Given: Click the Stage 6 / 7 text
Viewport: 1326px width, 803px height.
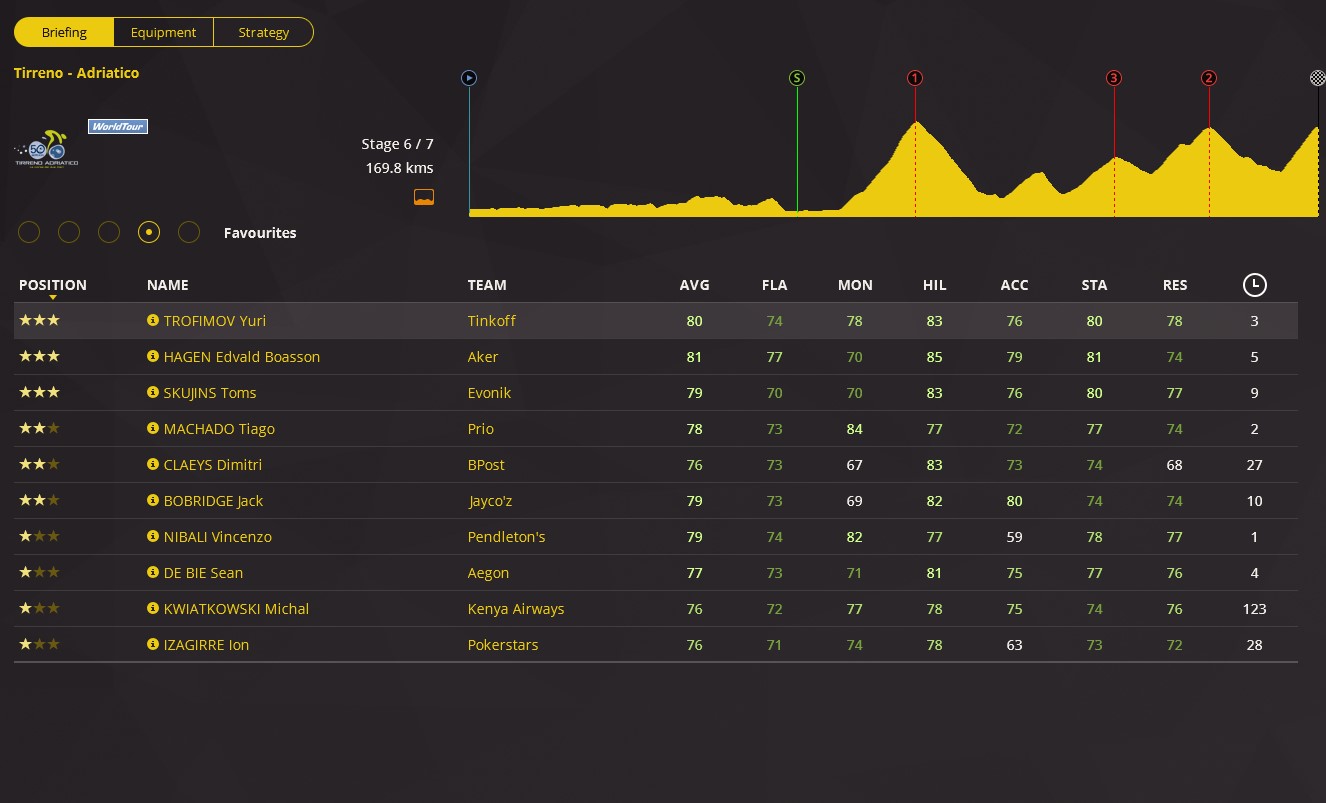Looking at the screenshot, I should (x=398, y=144).
